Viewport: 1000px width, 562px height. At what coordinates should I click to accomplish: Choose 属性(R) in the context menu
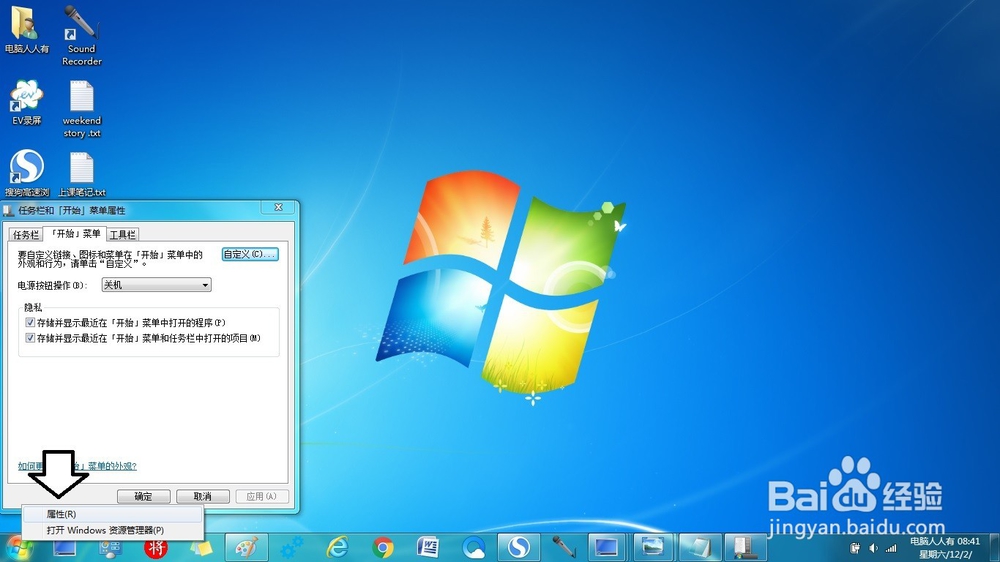pyautogui.click(x=113, y=514)
